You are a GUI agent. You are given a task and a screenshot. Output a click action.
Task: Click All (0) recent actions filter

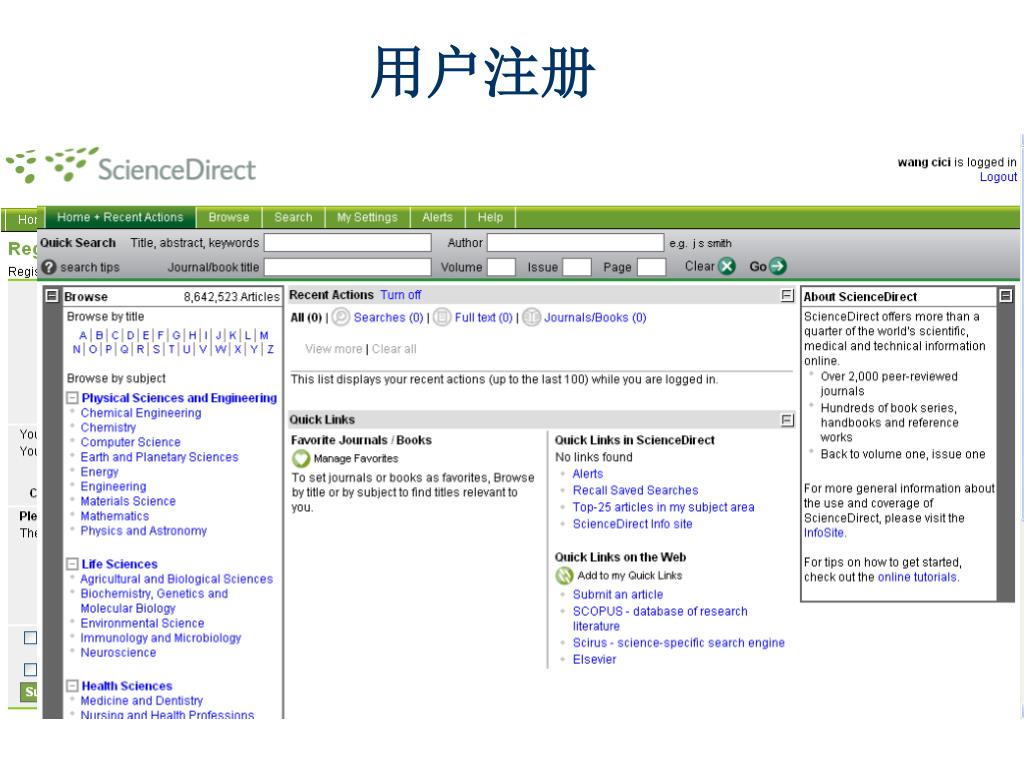[x=306, y=317]
